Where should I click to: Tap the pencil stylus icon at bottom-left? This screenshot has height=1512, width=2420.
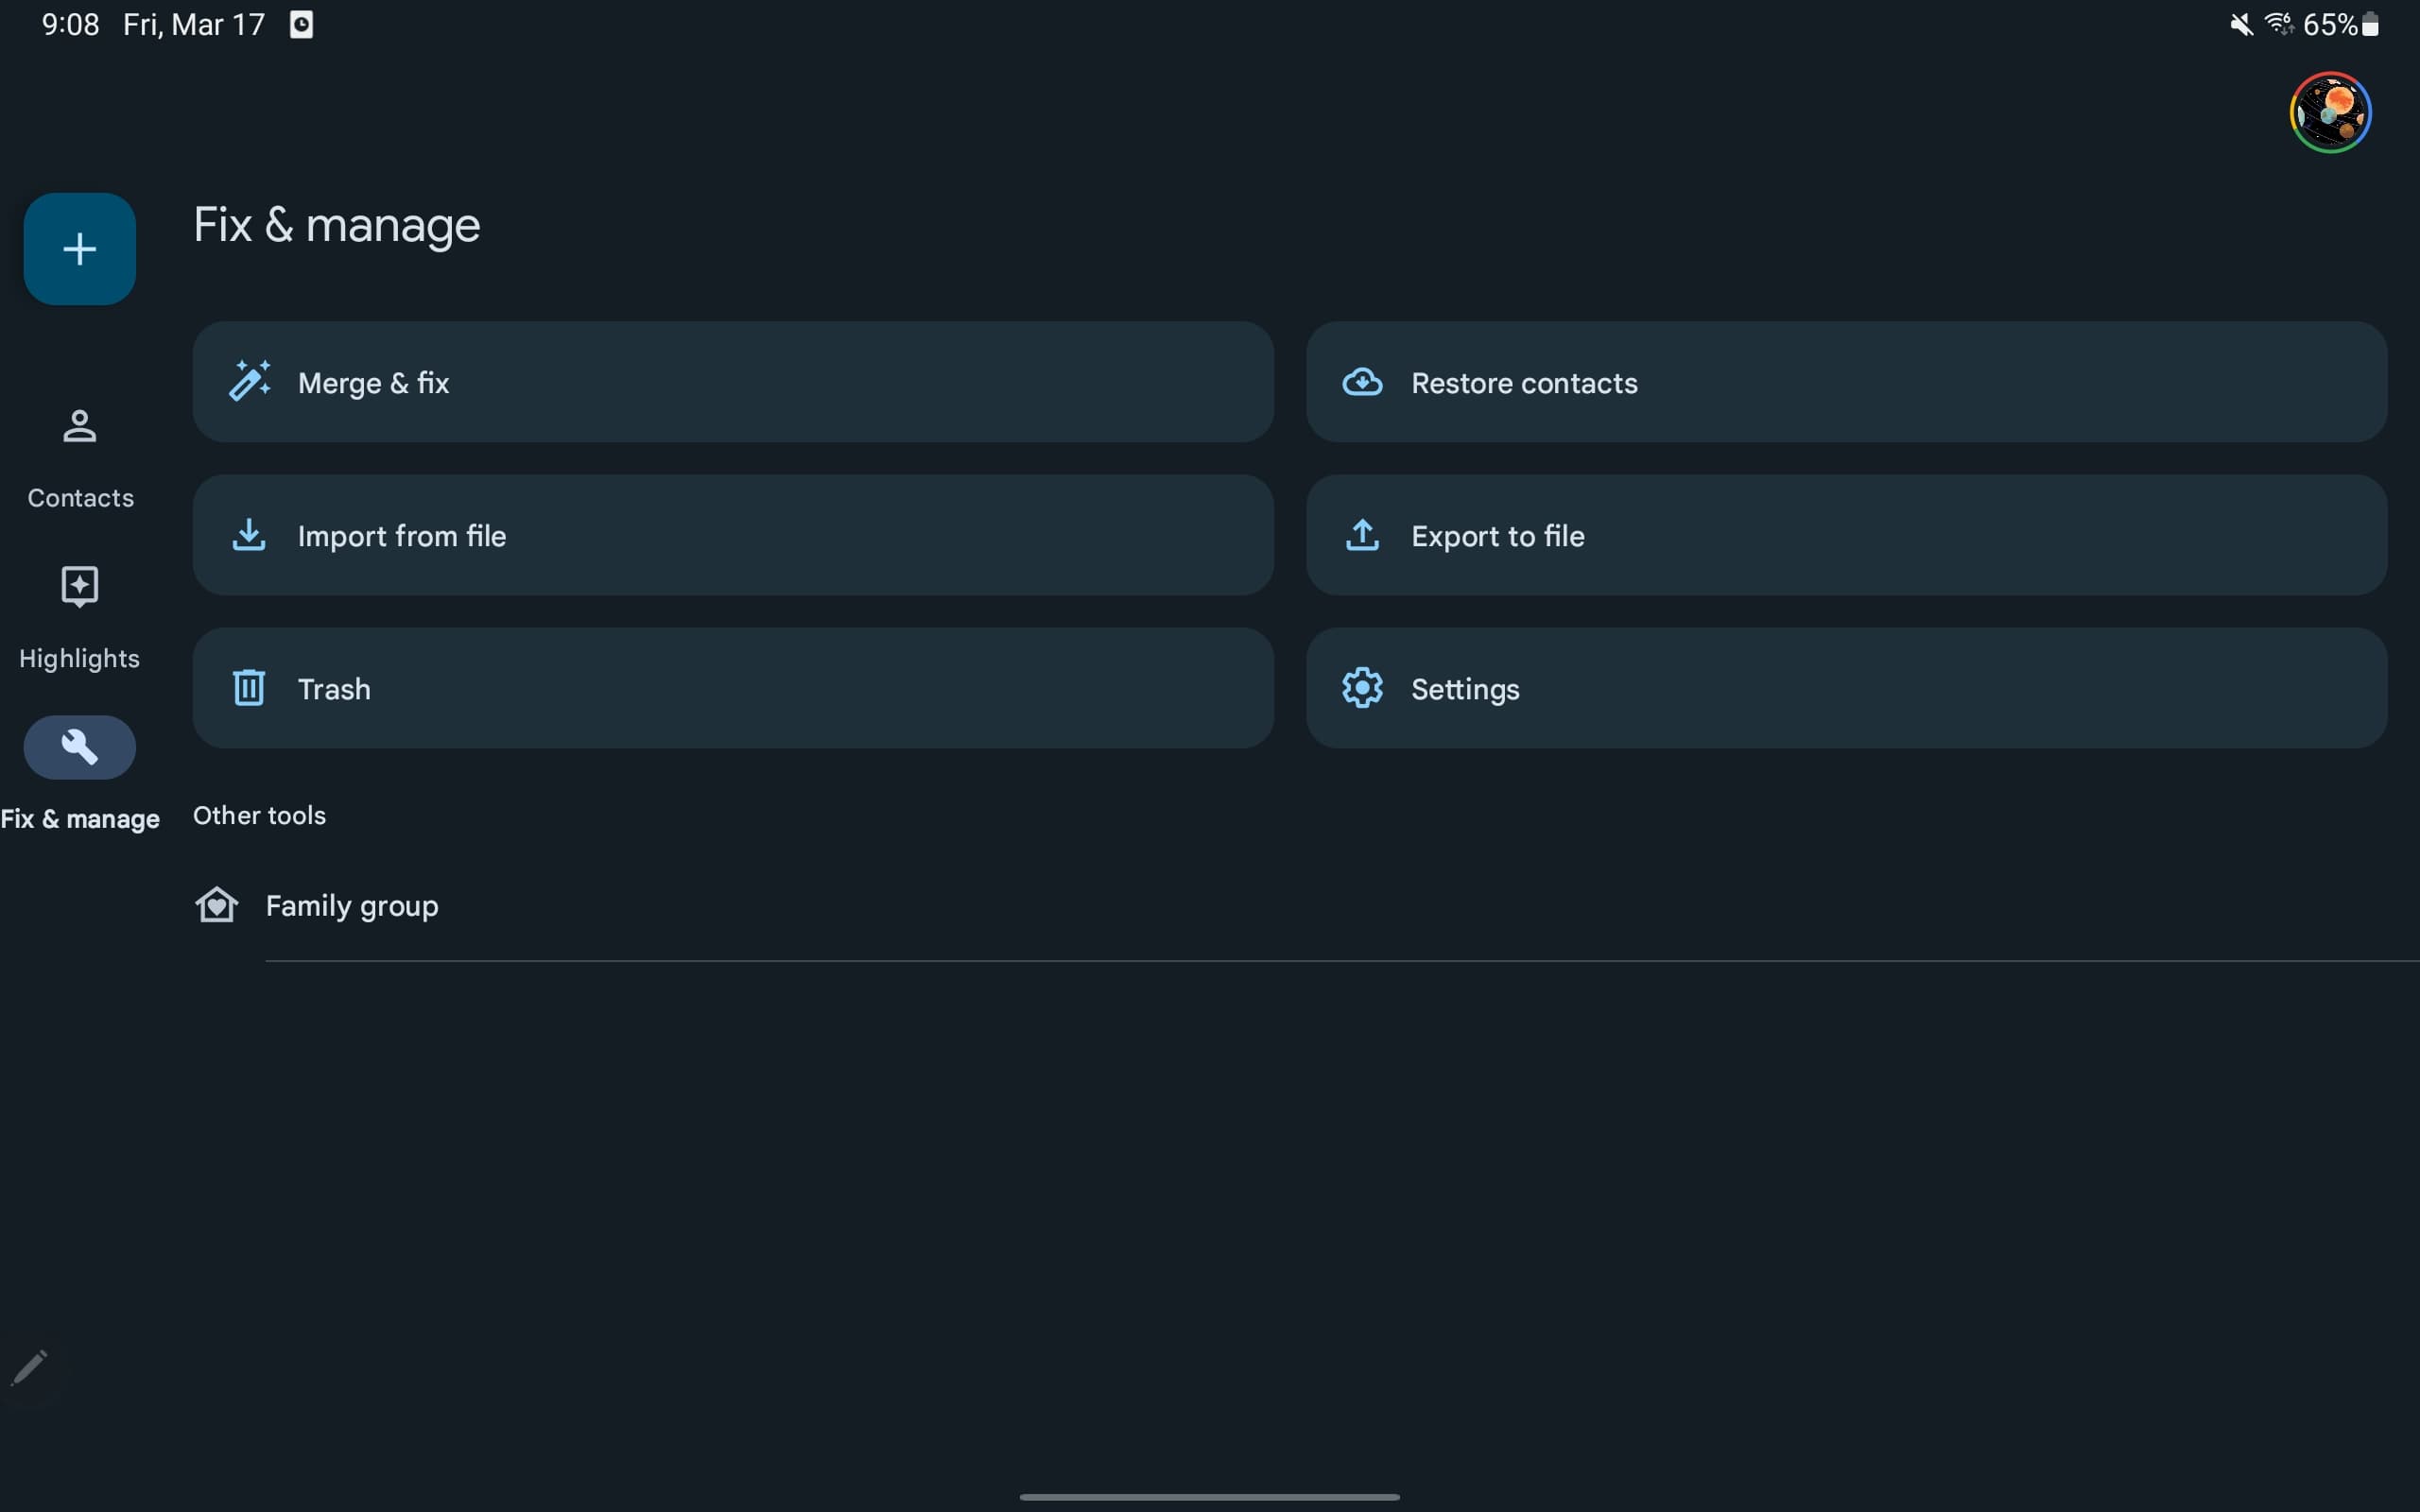pos(29,1368)
